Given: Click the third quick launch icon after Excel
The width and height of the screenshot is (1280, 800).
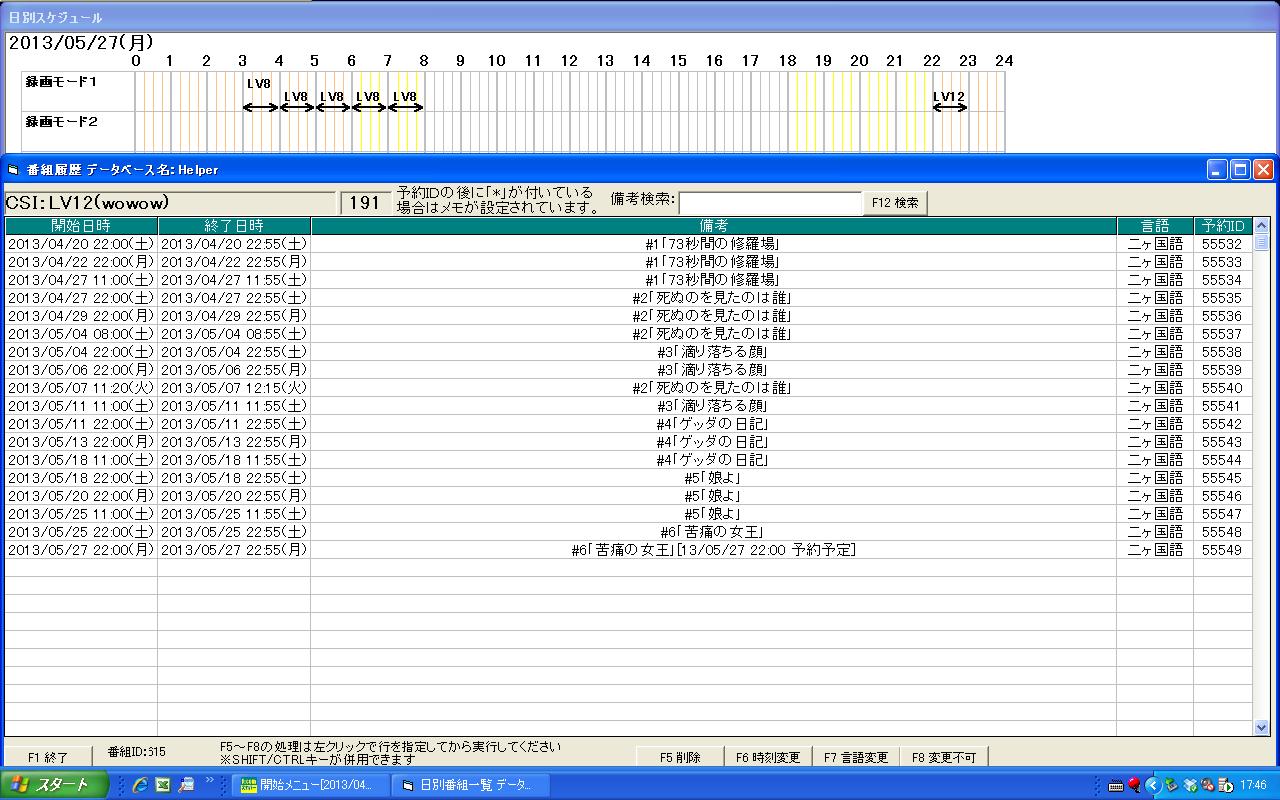Looking at the screenshot, I should [x=186, y=785].
